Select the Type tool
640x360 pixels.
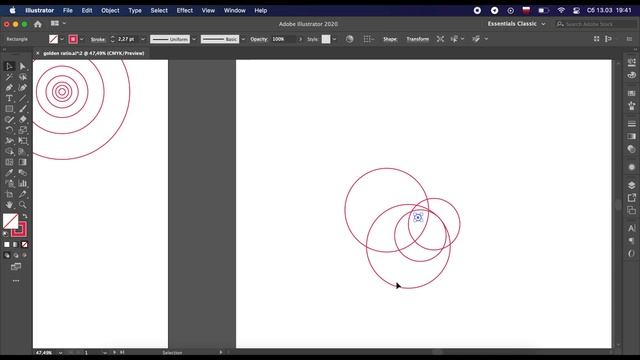tap(9, 98)
